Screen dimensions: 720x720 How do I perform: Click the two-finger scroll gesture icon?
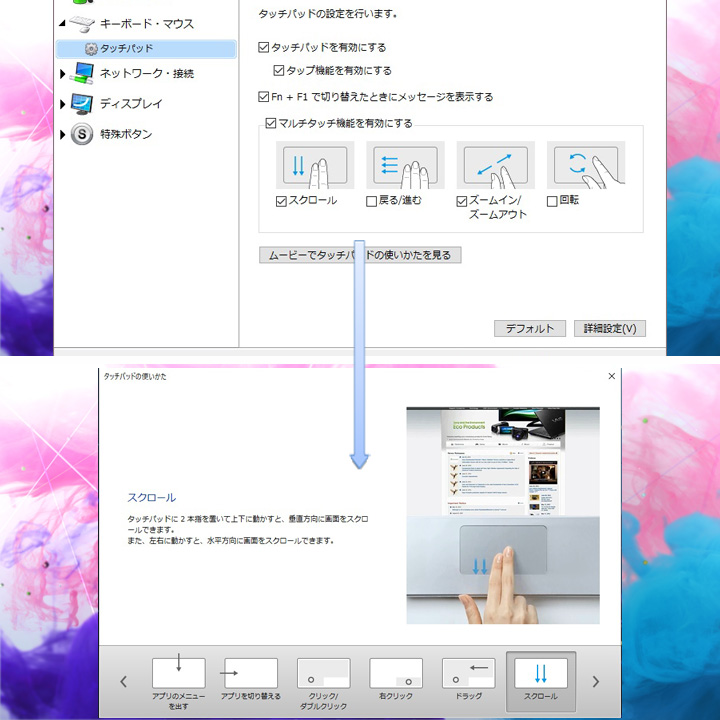[315, 165]
